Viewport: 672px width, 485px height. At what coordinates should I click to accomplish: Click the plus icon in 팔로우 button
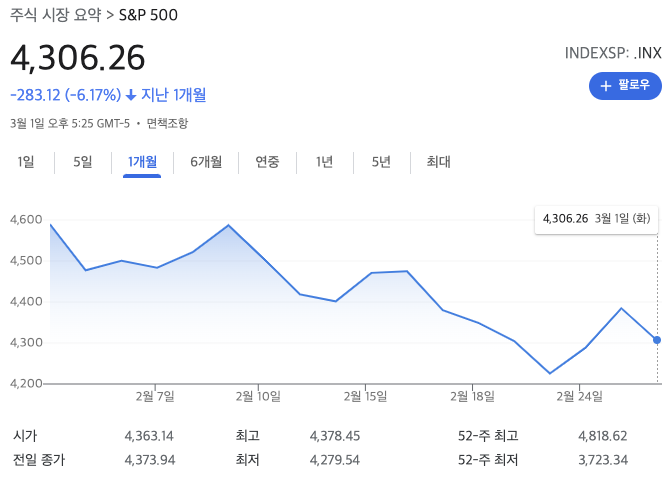605,86
